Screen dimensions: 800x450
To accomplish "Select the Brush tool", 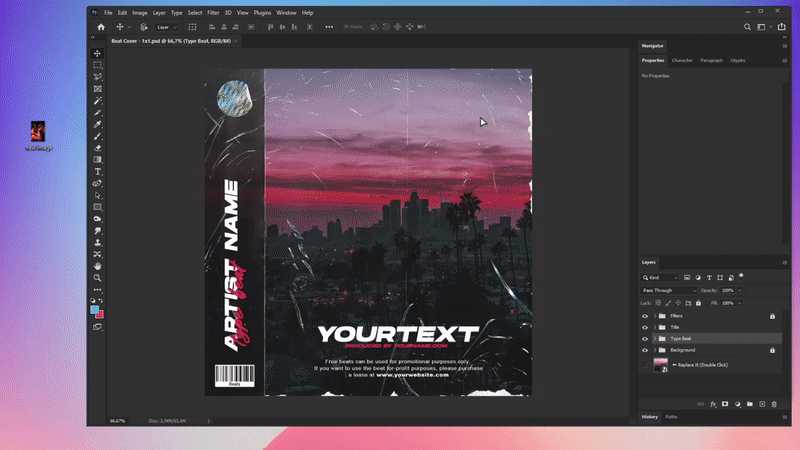I will 97,136.
